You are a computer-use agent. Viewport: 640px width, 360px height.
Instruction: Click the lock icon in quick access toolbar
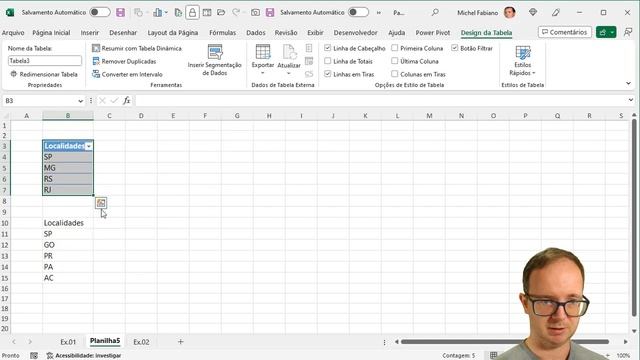pyautogui.click(x=192, y=13)
